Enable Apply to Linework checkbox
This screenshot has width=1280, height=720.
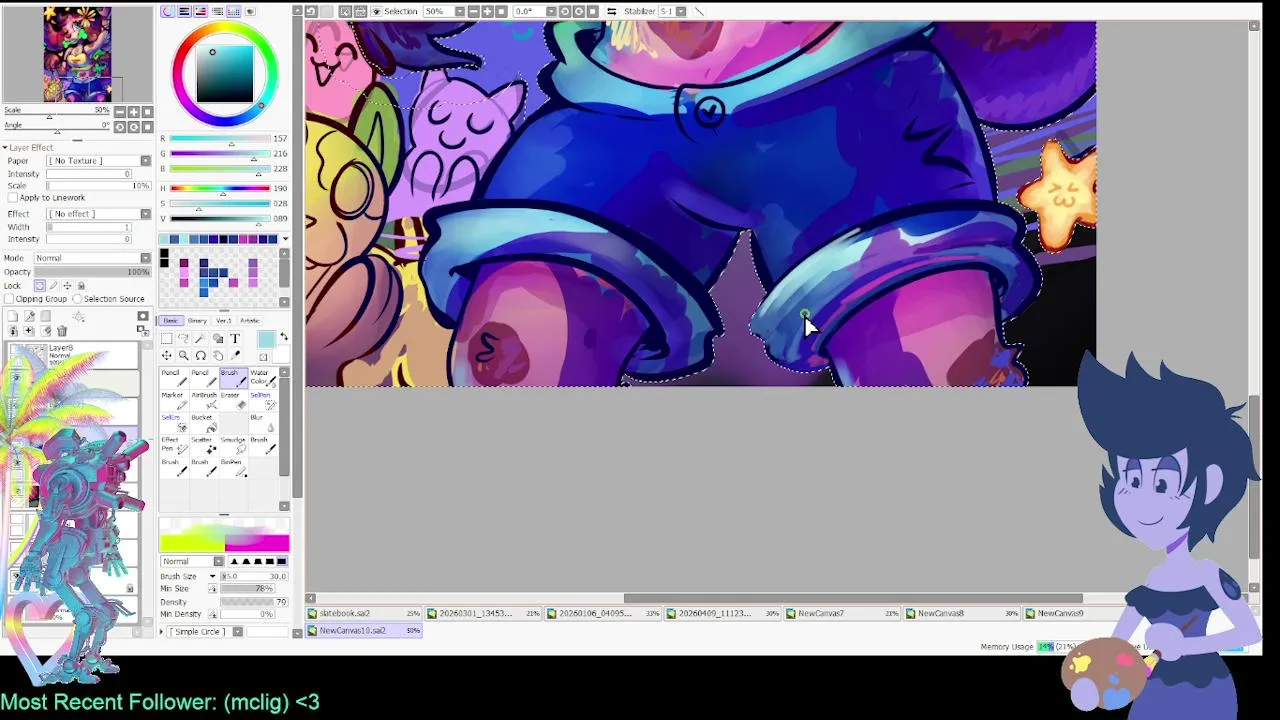point(13,198)
